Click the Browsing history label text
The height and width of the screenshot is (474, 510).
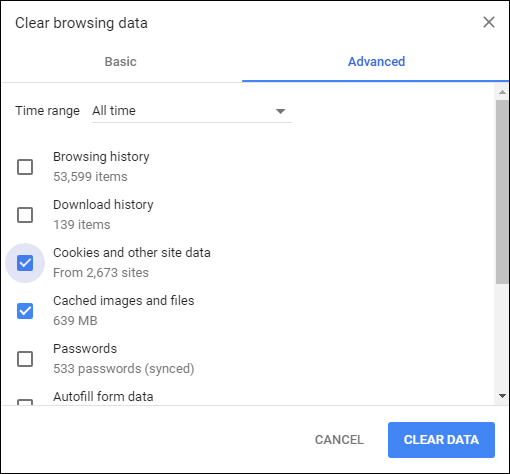[x=101, y=157]
